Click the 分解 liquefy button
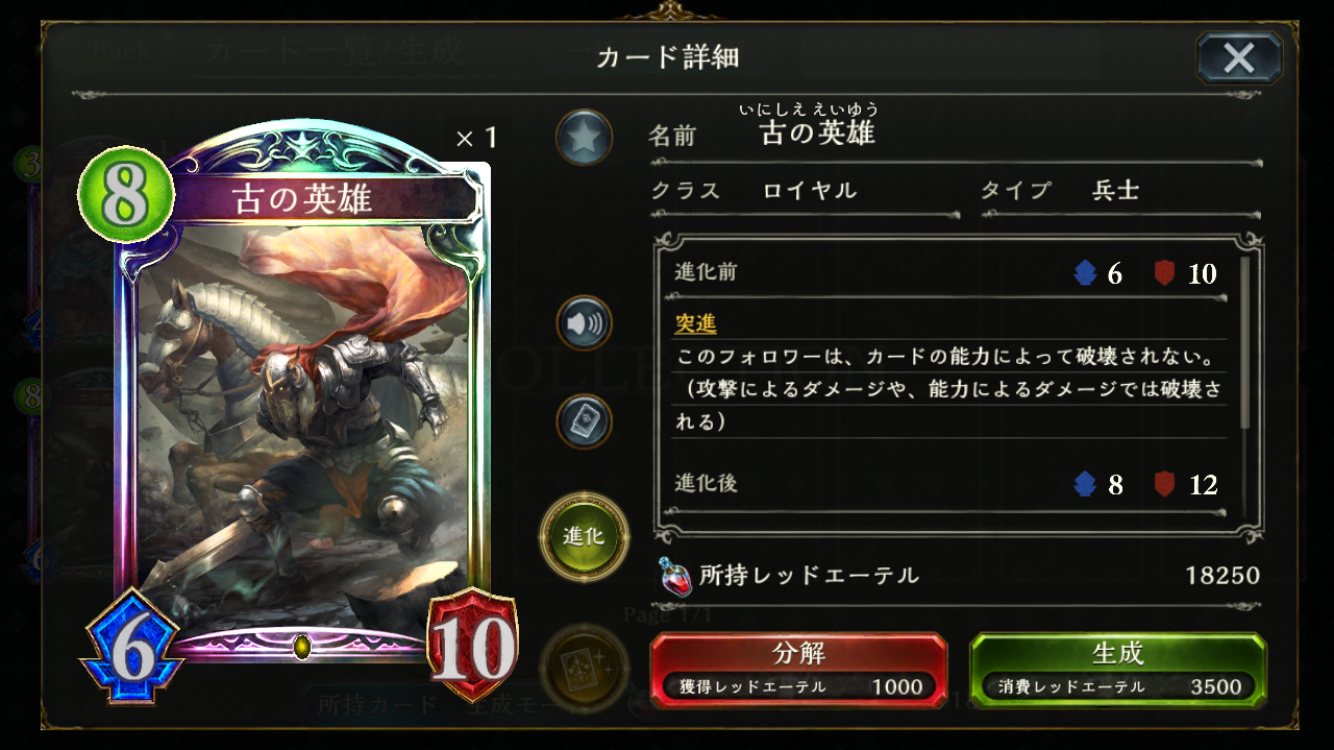Image resolution: width=1334 pixels, height=750 pixels. coord(798,670)
